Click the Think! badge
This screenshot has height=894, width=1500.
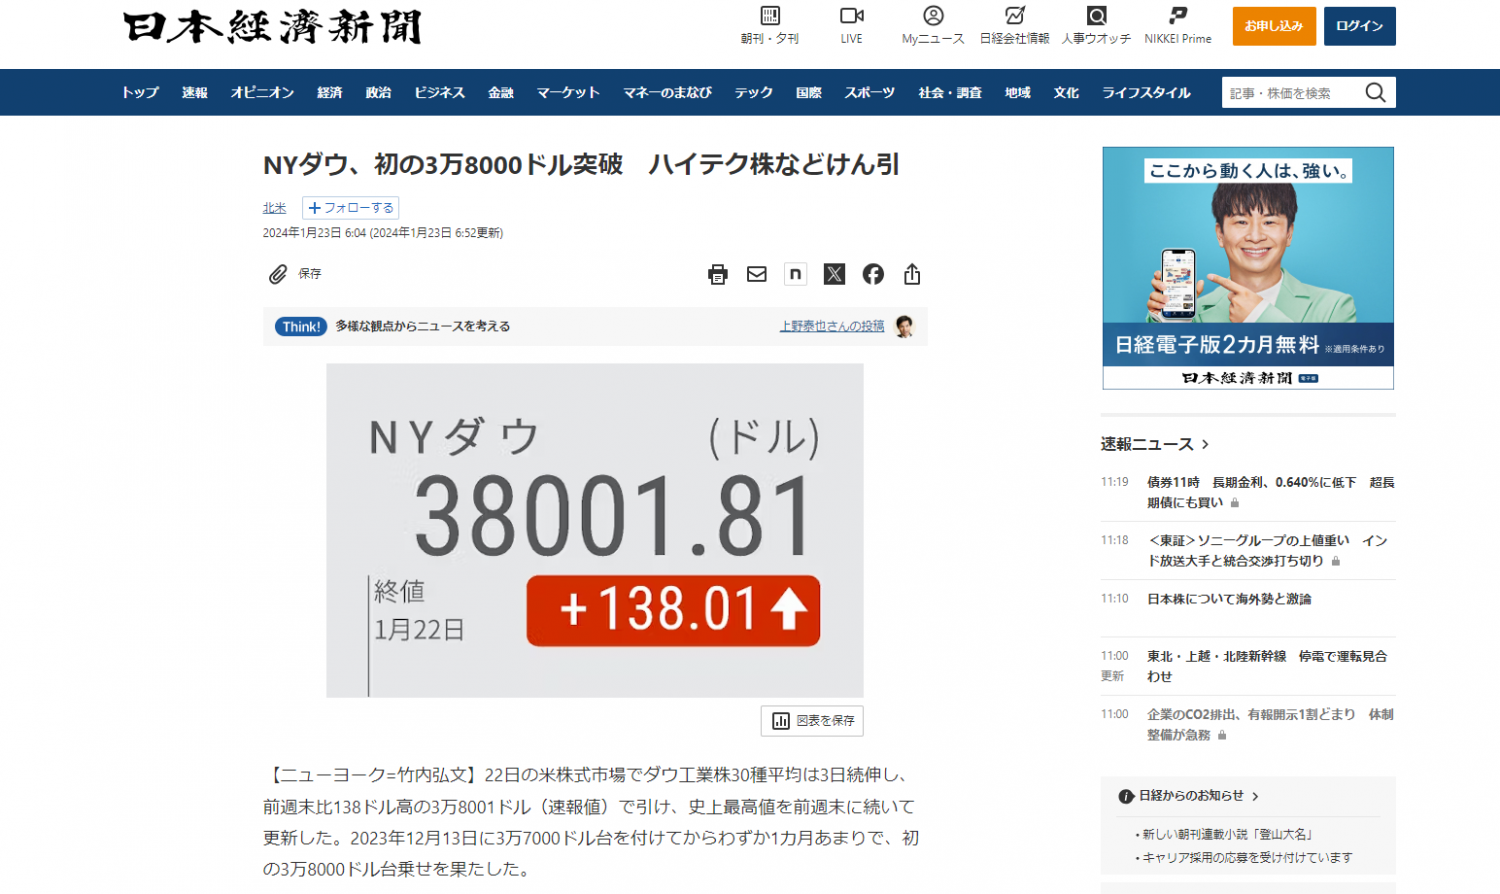click(x=301, y=327)
